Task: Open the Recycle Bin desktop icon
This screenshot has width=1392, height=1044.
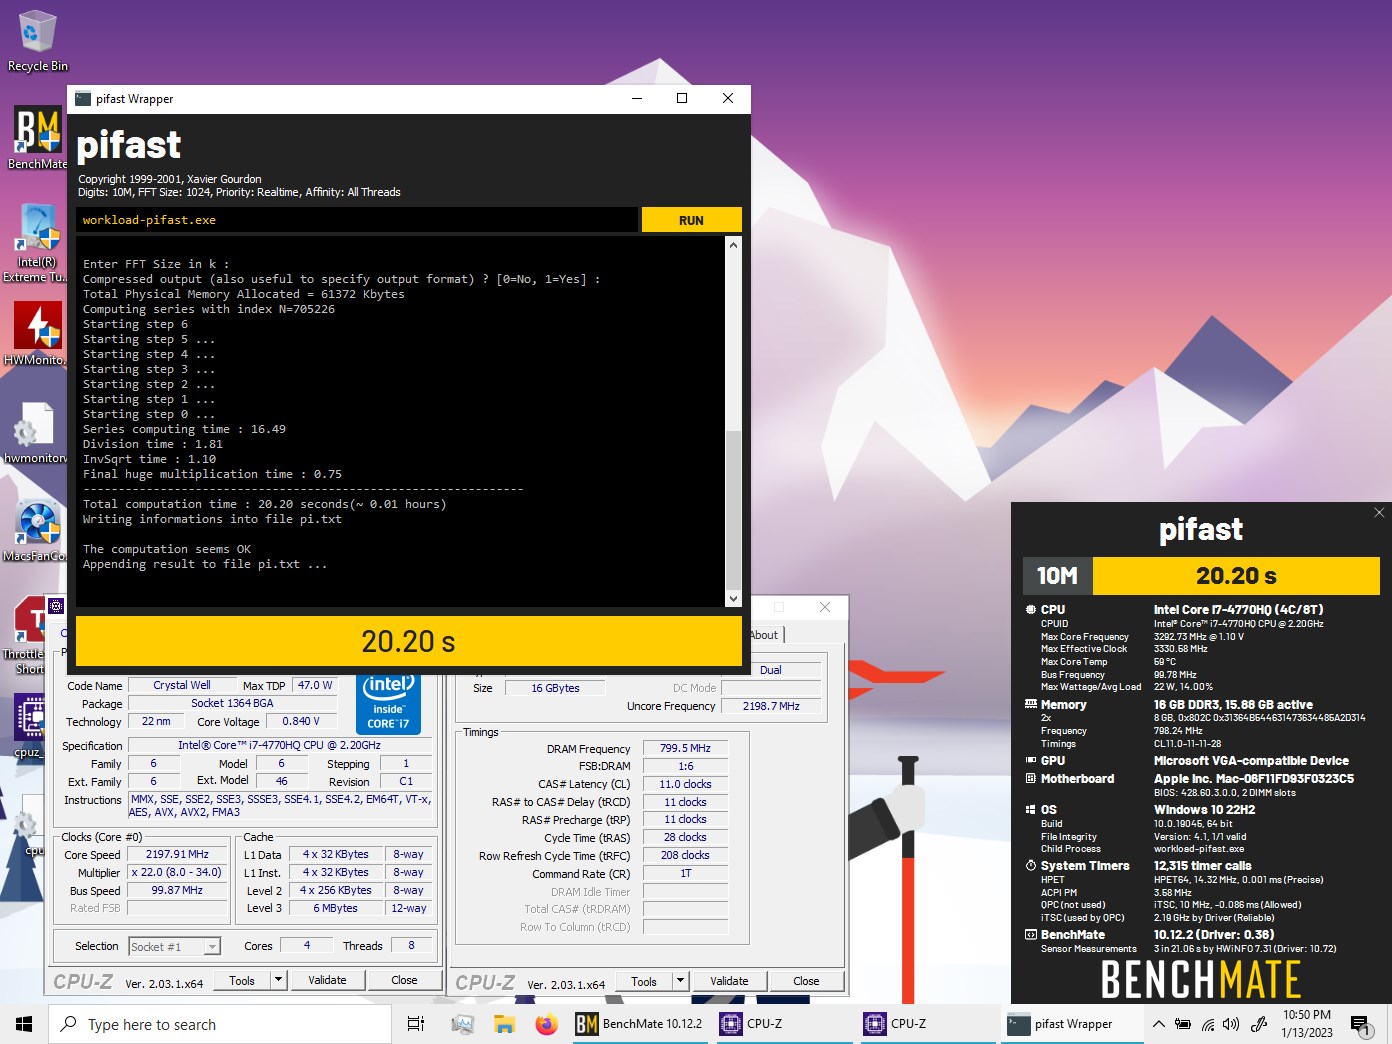Action: 37,40
